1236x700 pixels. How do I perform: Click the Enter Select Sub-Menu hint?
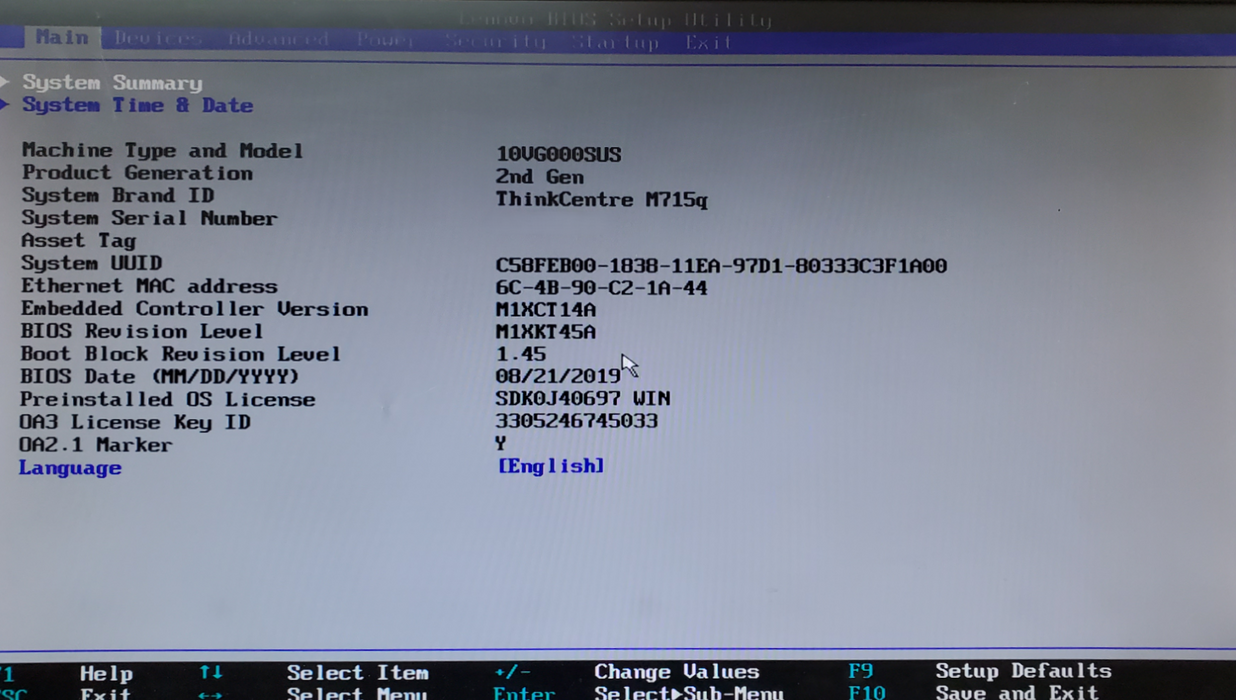point(638,692)
